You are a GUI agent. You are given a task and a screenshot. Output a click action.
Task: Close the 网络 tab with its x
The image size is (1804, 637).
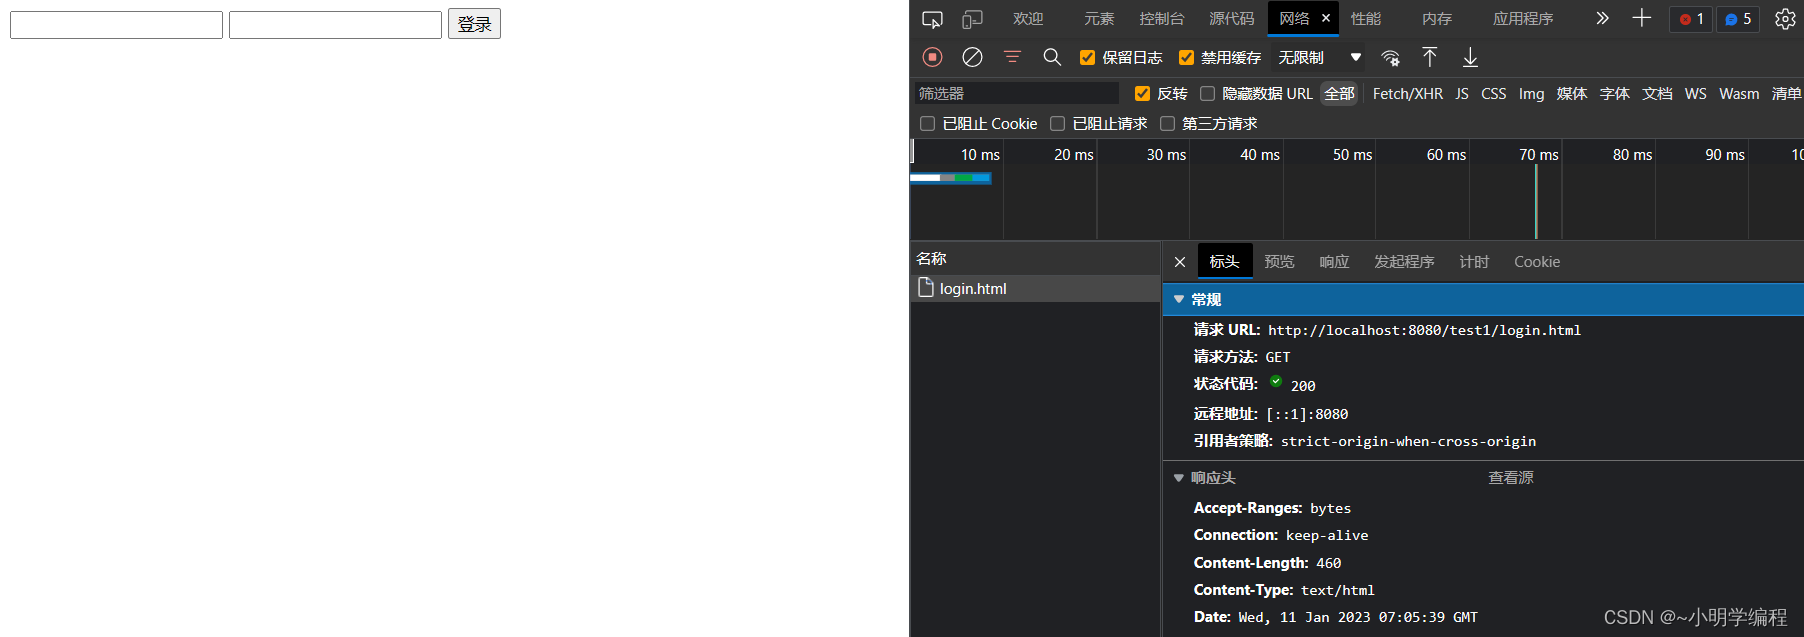tap(1326, 18)
